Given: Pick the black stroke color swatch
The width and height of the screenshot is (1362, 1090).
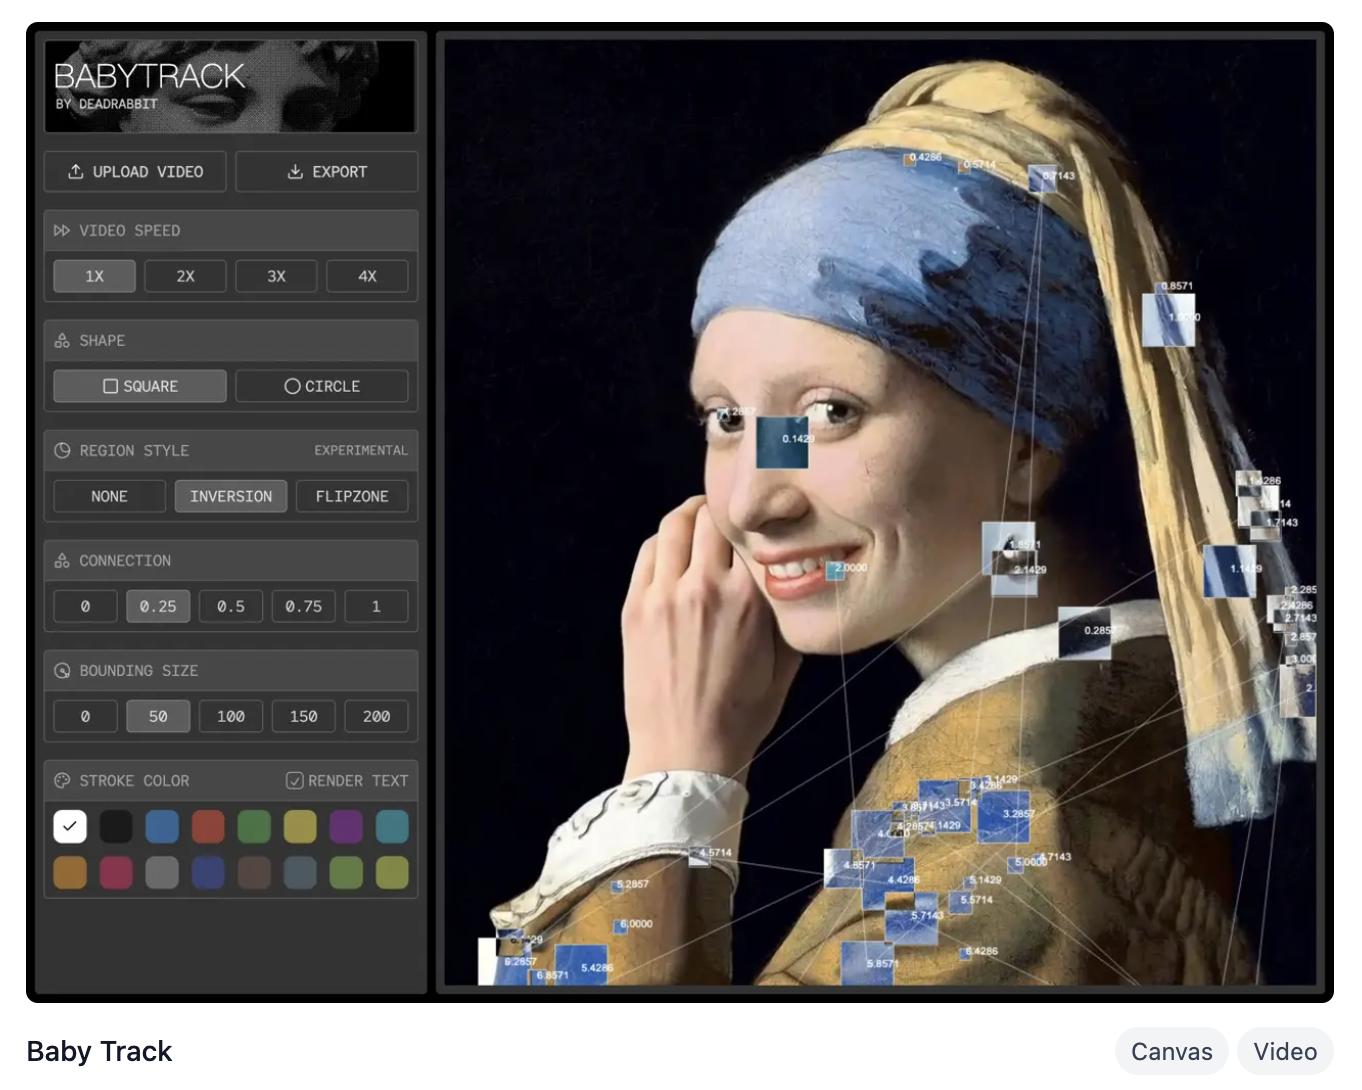Looking at the screenshot, I should point(116,827).
